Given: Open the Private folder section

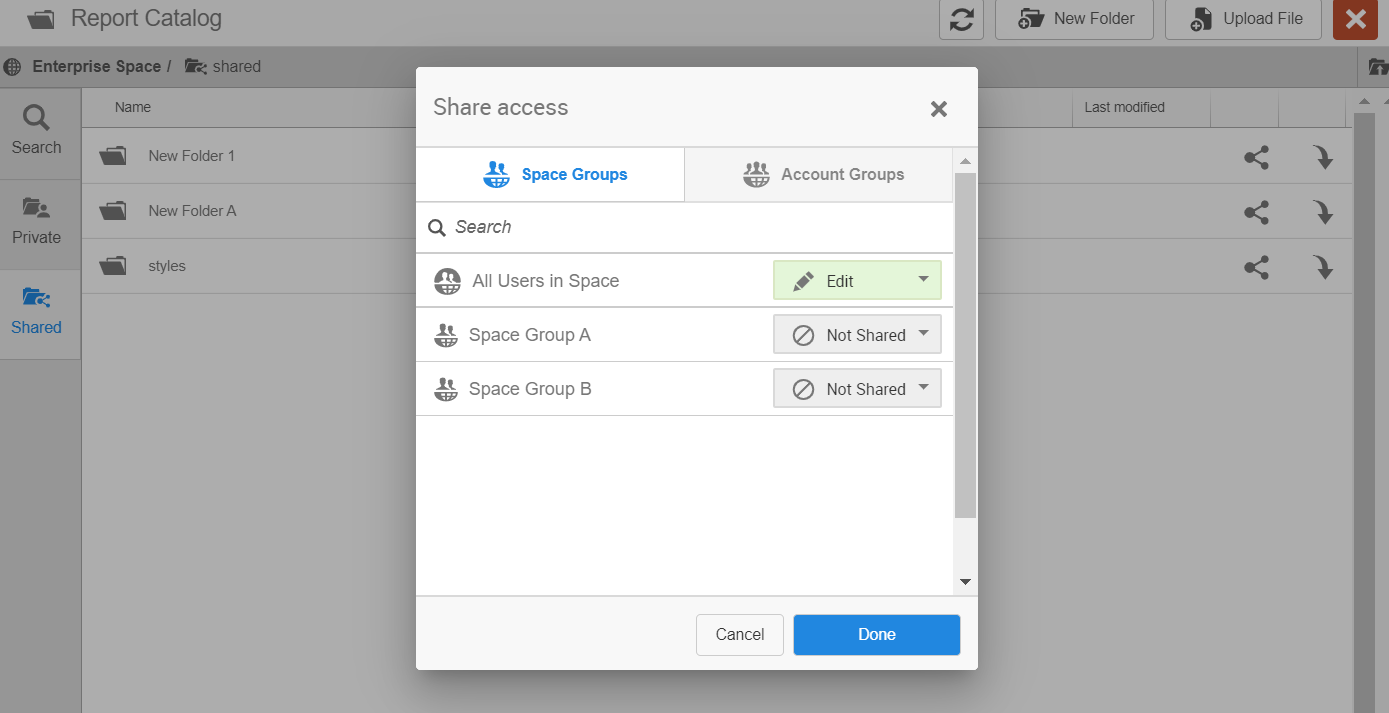Looking at the screenshot, I should (x=37, y=222).
